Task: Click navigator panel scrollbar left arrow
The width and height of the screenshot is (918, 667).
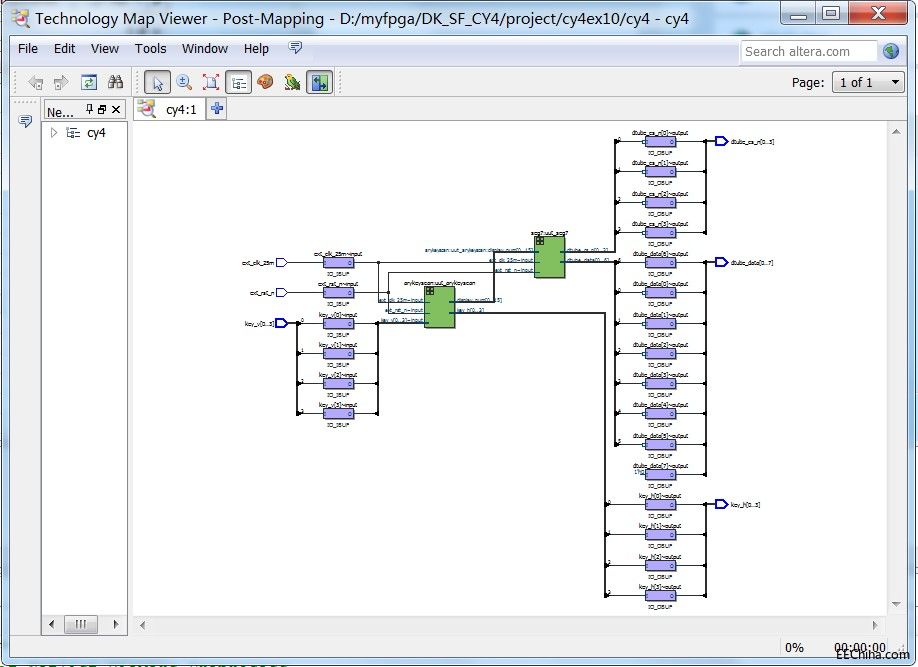Action: pos(52,624)
